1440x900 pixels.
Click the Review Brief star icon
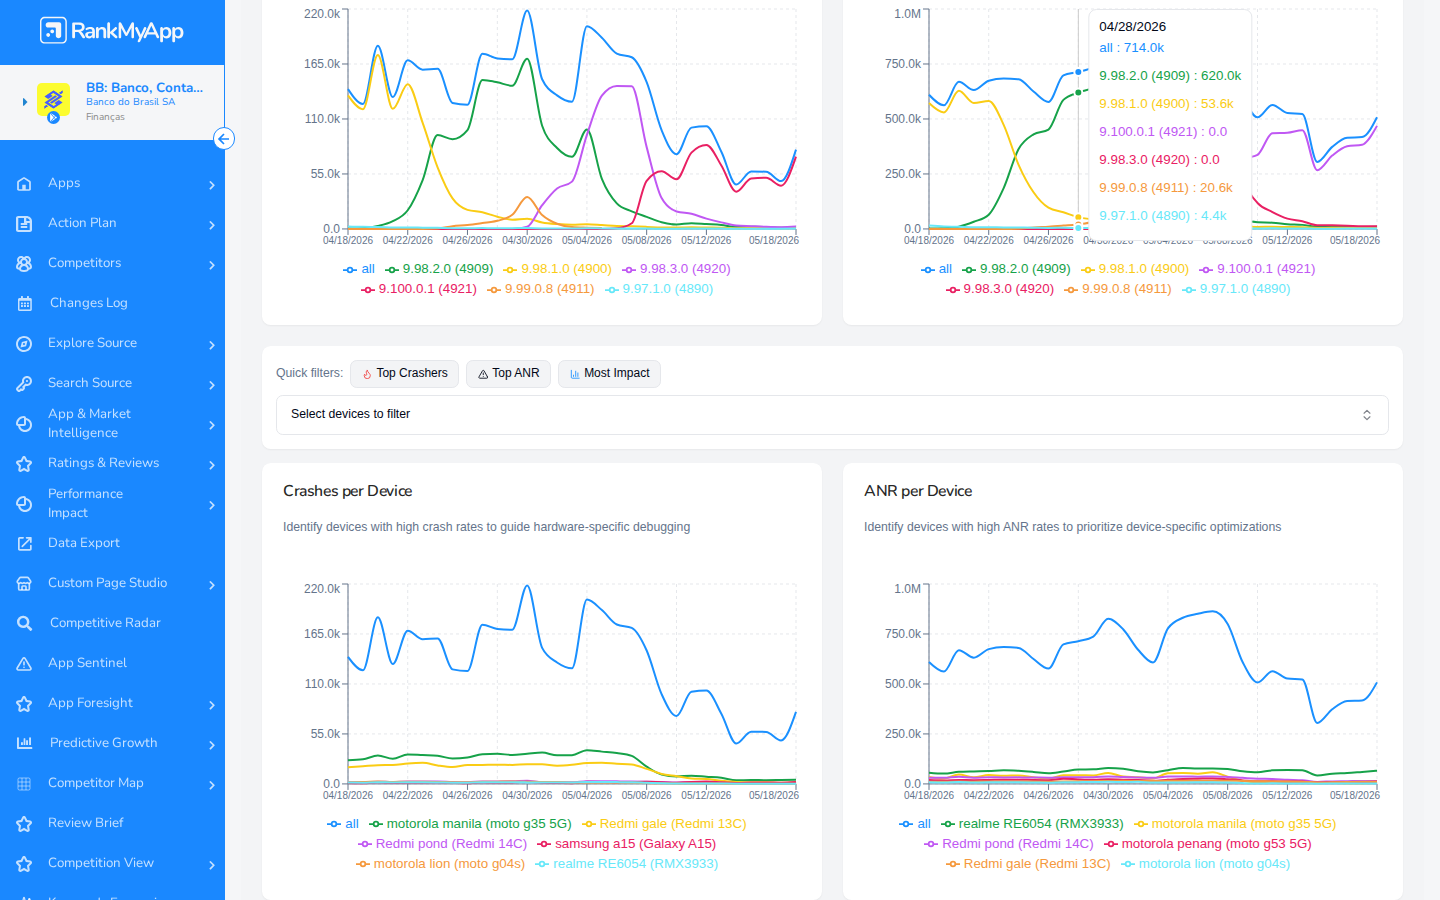pos(25,823)
